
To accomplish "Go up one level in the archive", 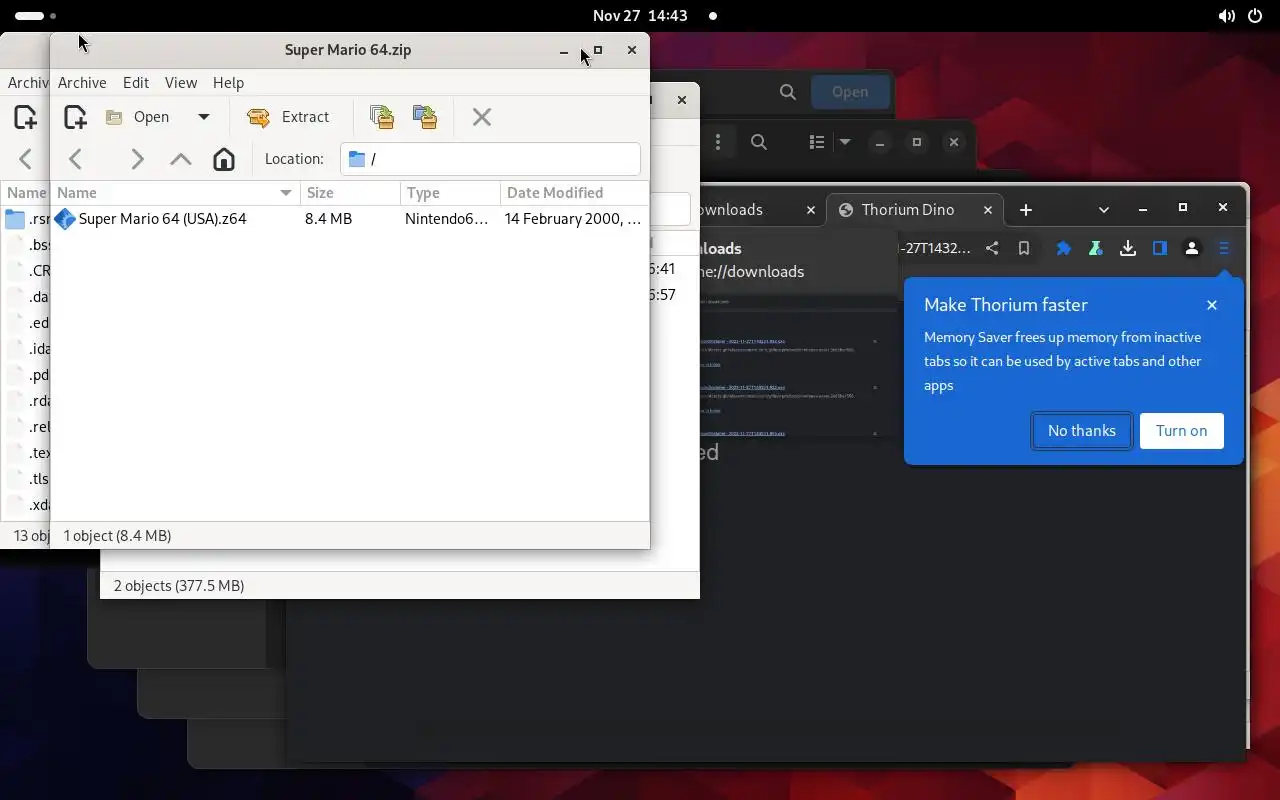I will point(181,159).
